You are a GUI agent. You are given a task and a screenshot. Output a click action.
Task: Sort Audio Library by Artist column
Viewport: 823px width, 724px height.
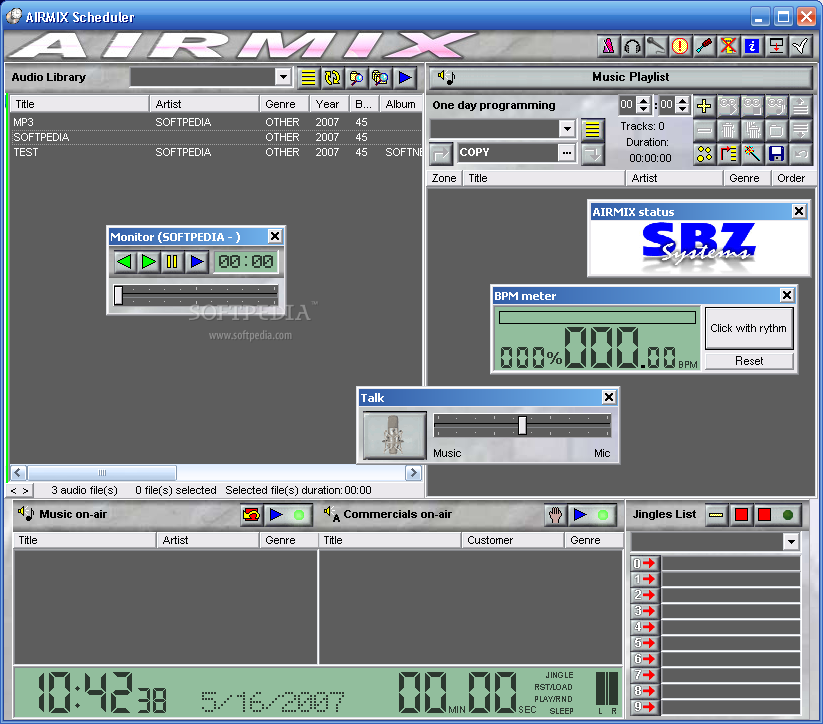click(x=204, y=104)
